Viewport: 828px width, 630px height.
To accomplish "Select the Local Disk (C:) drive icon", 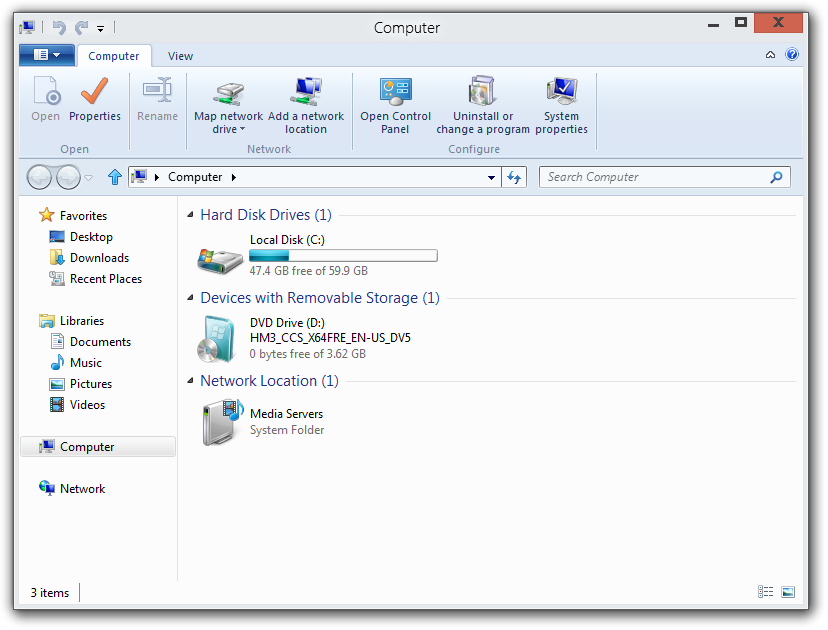I will [220, 260].
